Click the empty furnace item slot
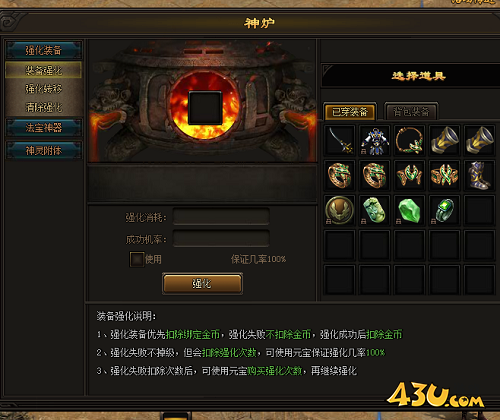Viewport: 500px width, 420px height. point(205,108)
